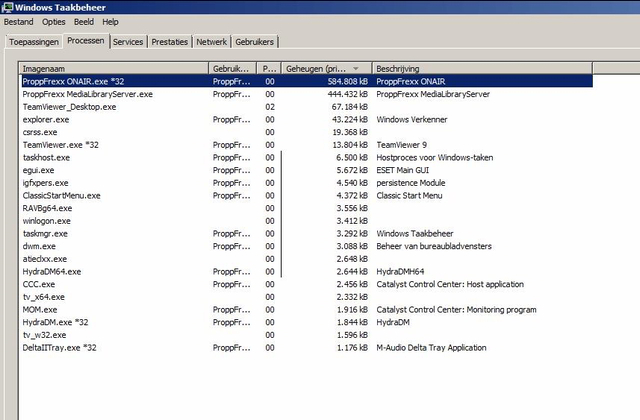The width and height of the screenshot is (640, 420).
Task: Select the RAVBg64.exe process
Action: coord(306,208)
